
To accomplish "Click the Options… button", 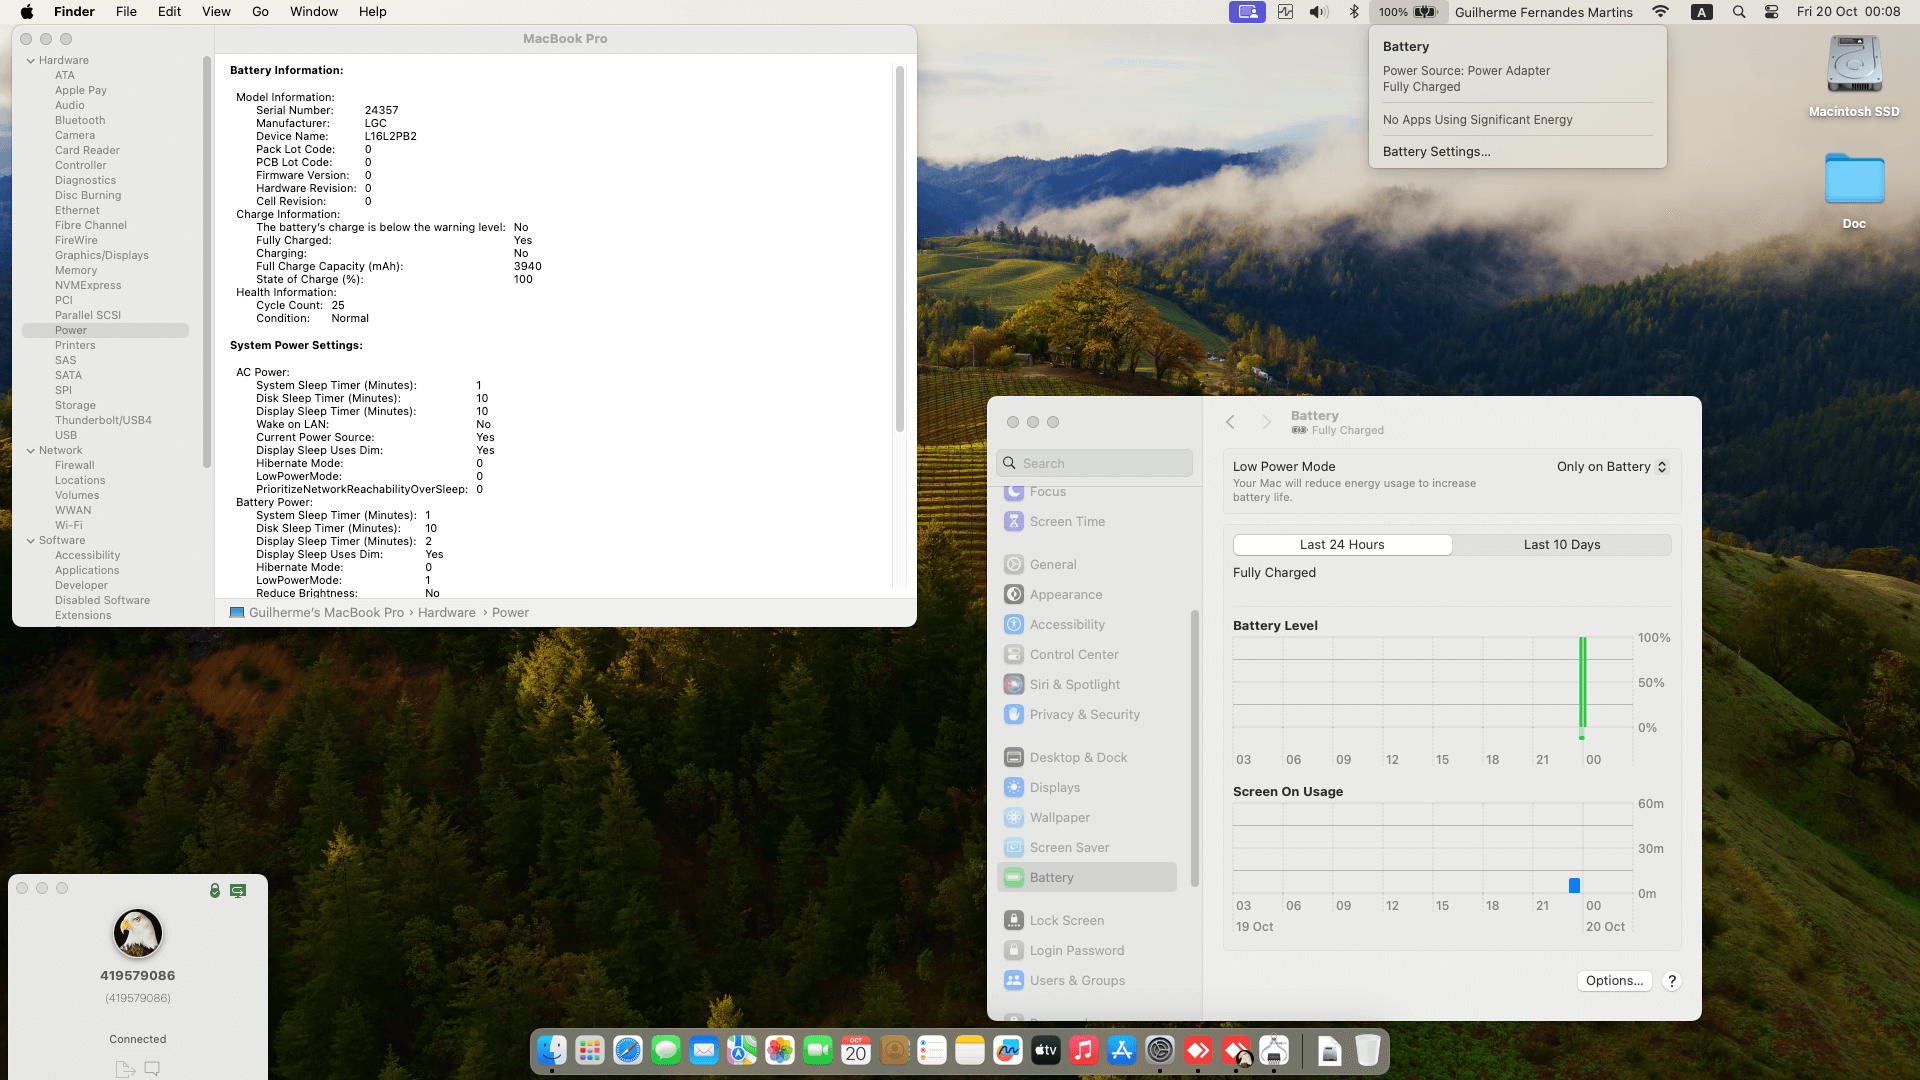I will [x=1614, y=981].
